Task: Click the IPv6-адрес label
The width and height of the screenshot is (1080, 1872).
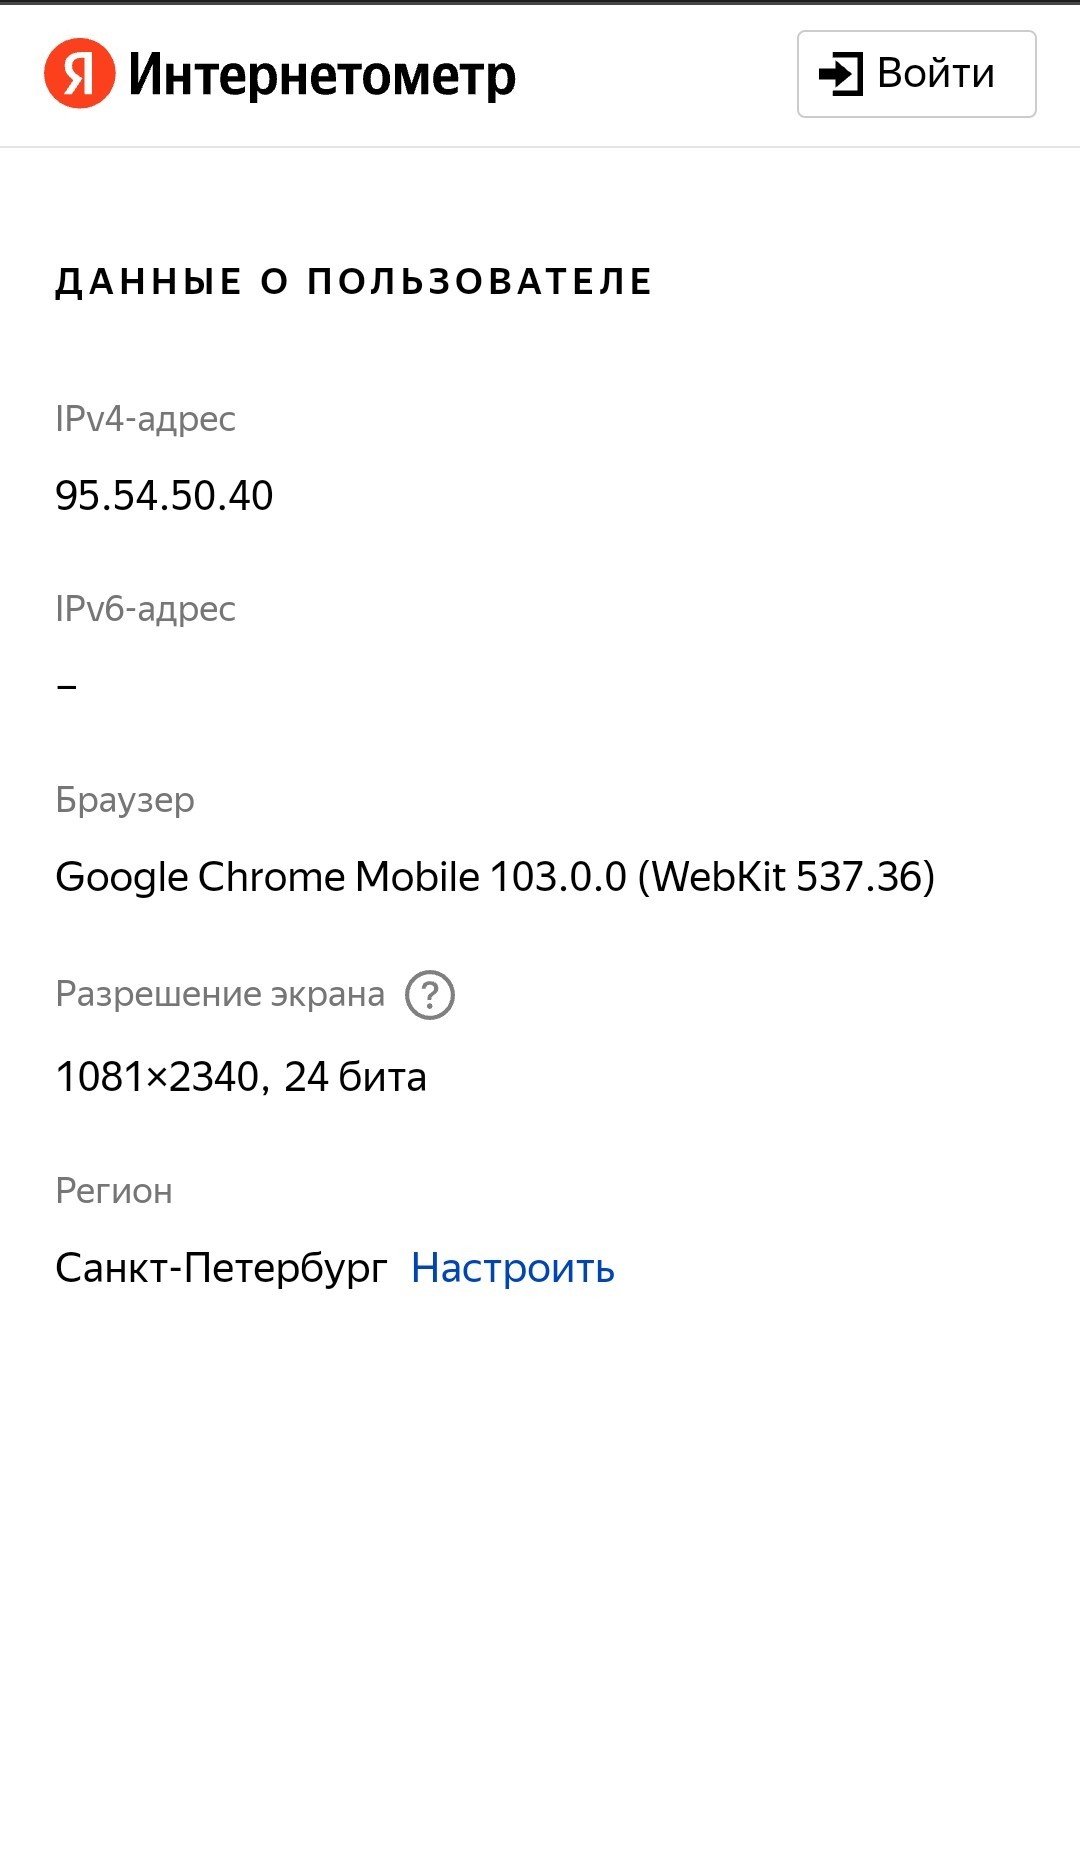Action: pyautogui.click(x=145, y=609)
